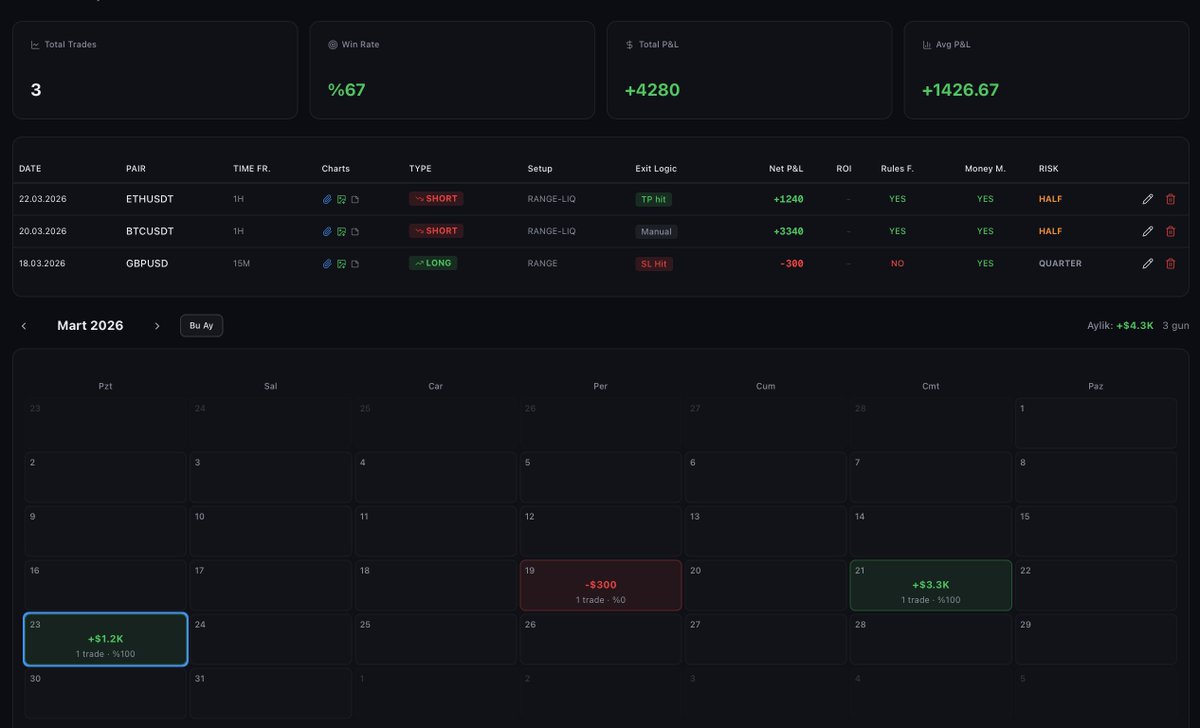Click the +4280 Total P&L value
1200x728 pixels.
[x=652, y=90]
